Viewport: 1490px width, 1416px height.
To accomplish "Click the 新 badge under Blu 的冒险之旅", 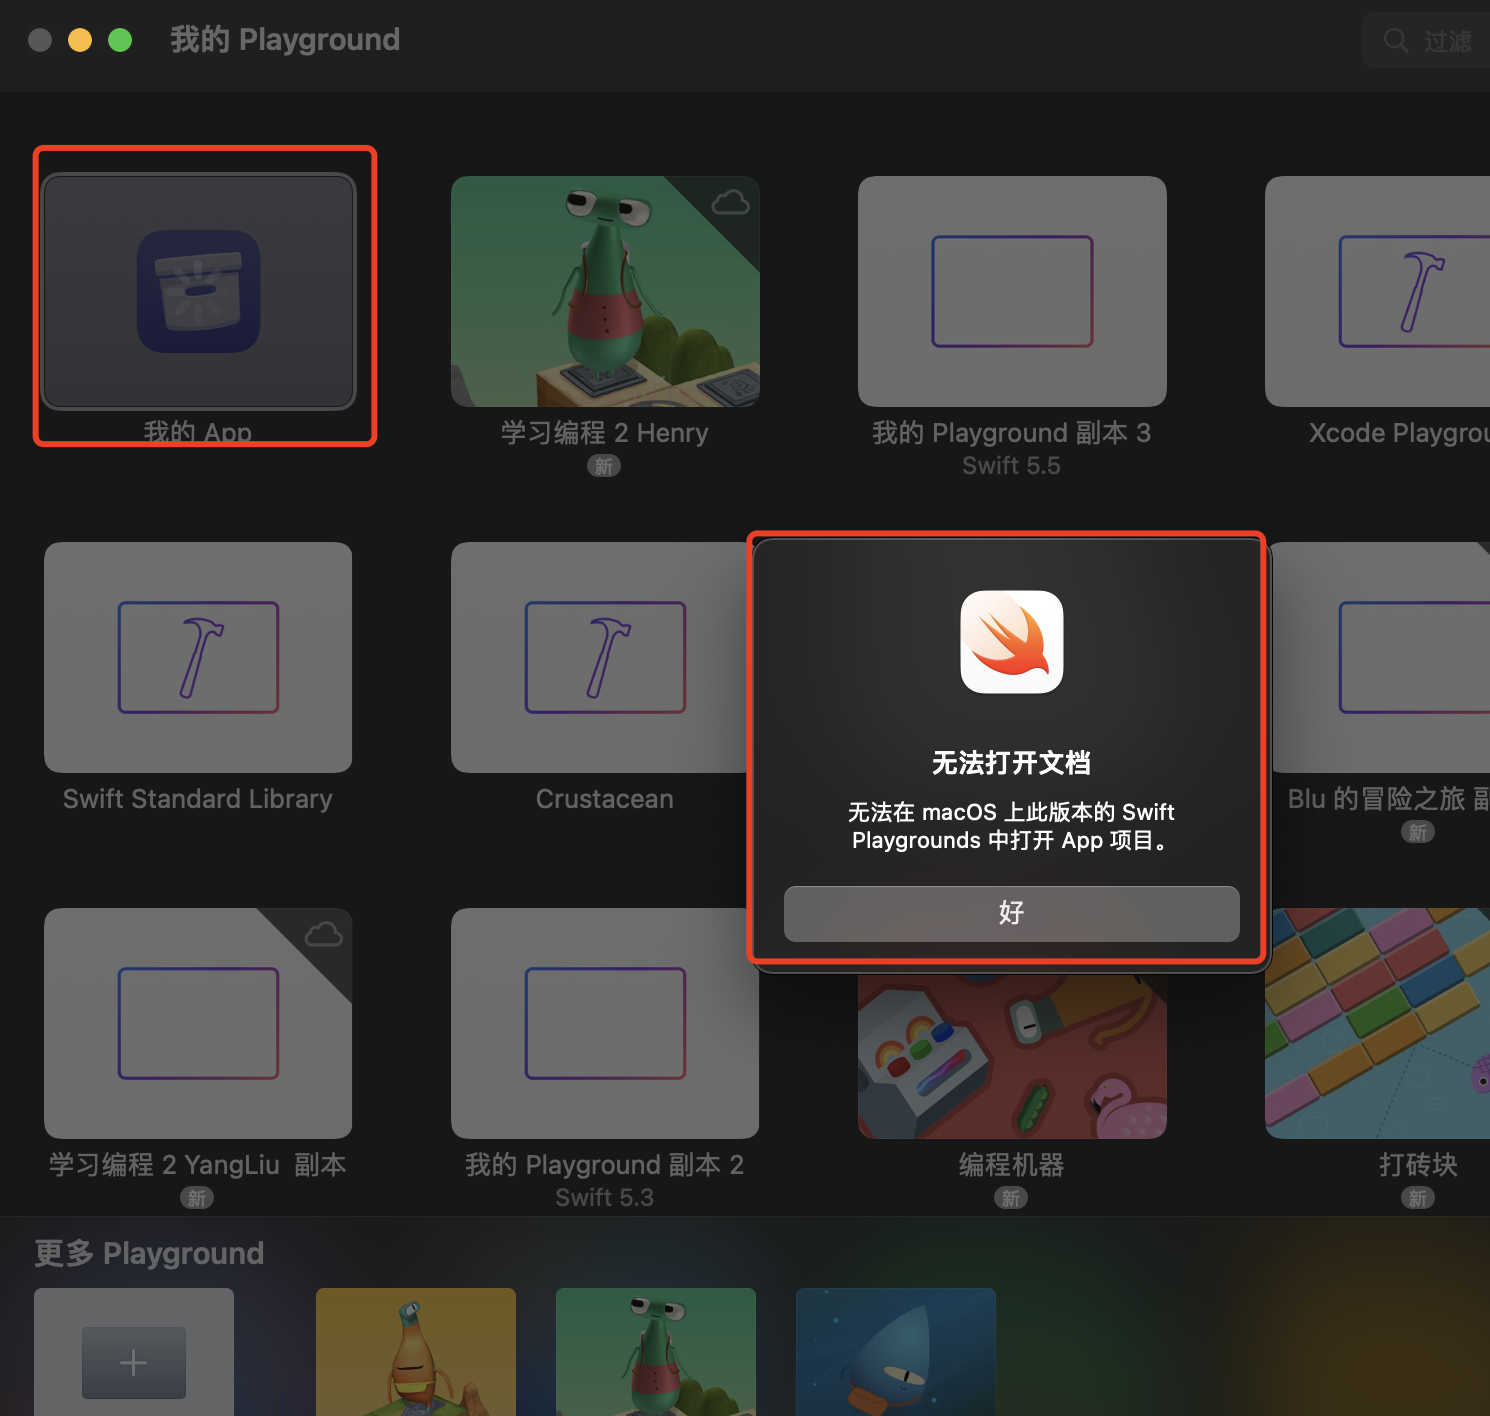I will point(1418,832).
